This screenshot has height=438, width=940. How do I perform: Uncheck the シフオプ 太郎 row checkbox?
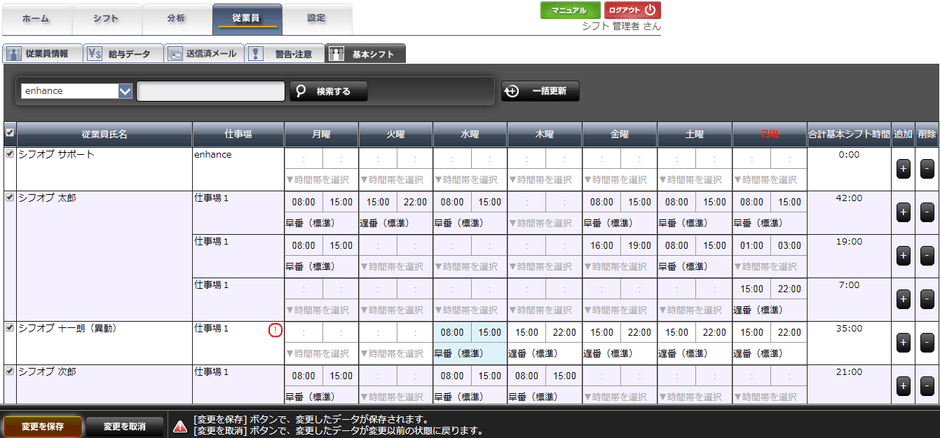click(x=8, y=197)
